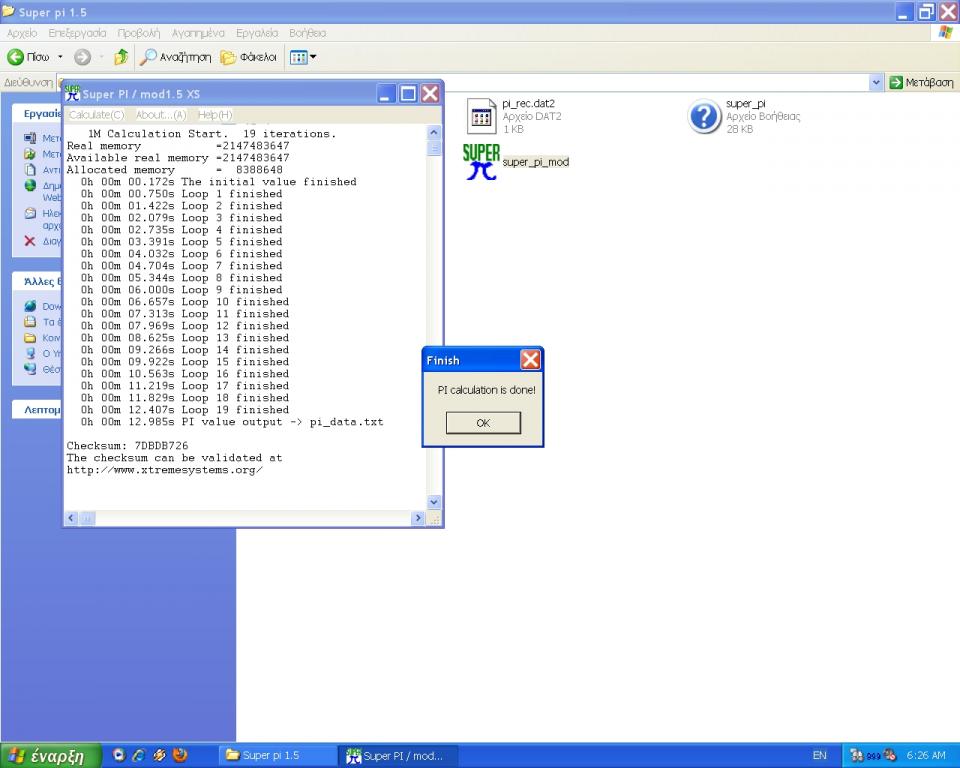This screenshot has height=768, width=960.
Task: Click the Λεπτομ Details panel header
Action: click(37, 410)
